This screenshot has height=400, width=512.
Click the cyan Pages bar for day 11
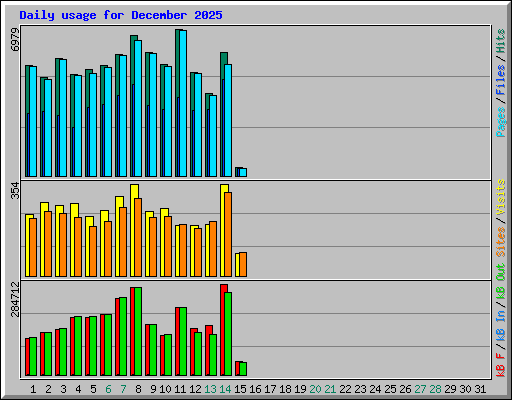coord(183,103)
